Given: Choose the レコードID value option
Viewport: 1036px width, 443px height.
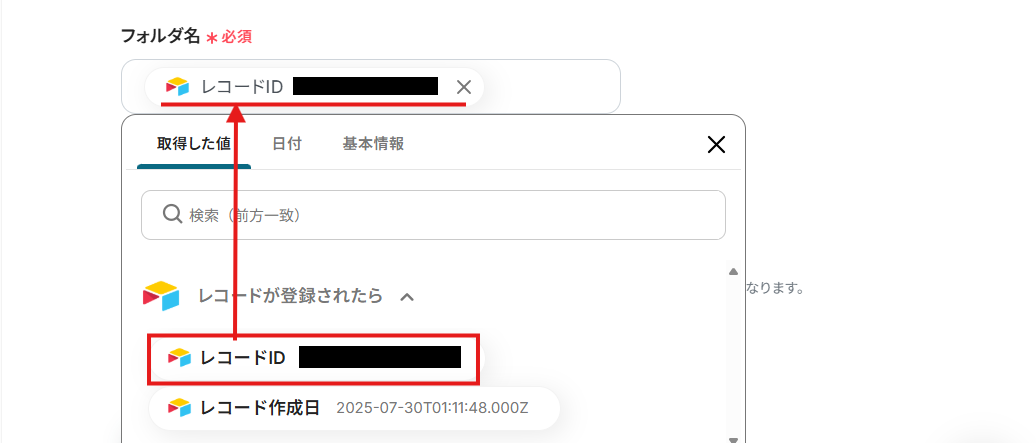Looking at the screenshot, I should click(x=313, y=358).
